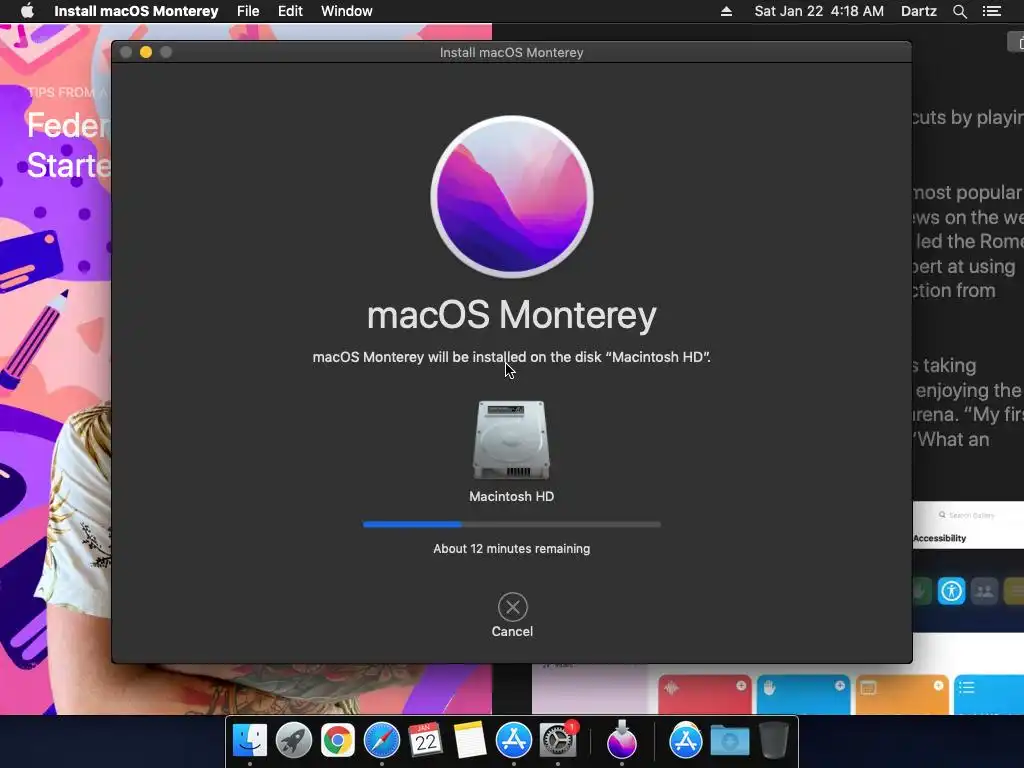Image resolution: width=1024 pixels, height=768 pixels.
Task: Click the macOS Monterey installer Dock icon
Action: click(622, 741)
